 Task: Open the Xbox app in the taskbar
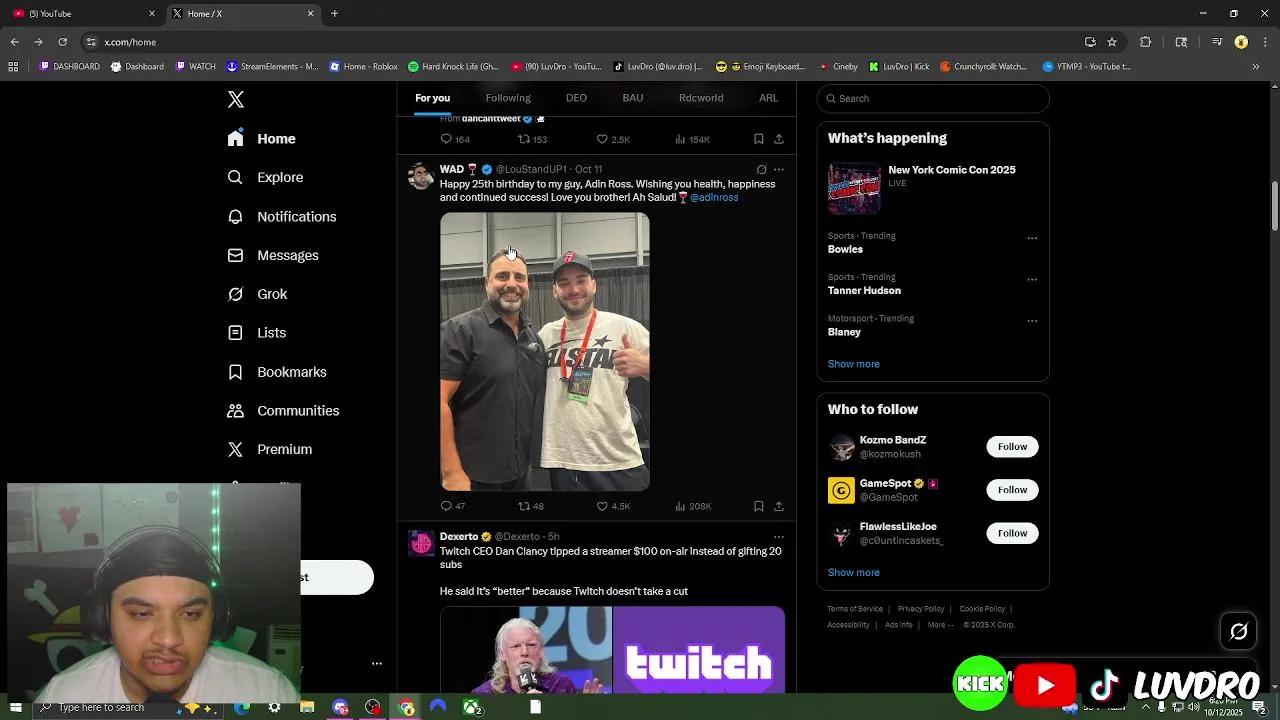click(x=471, y=708)
